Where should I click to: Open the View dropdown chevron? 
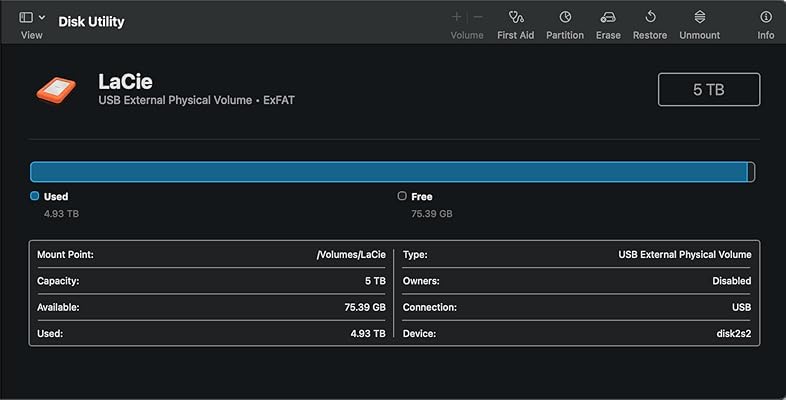point(42,18)
